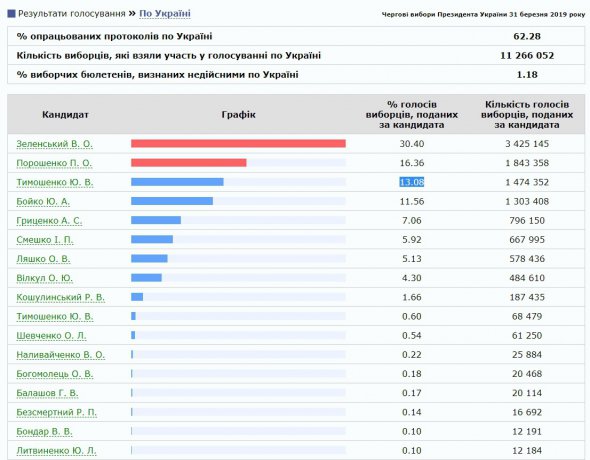
Task: Click Зеленський's red result bar
Action: click(x=238, y=144)
